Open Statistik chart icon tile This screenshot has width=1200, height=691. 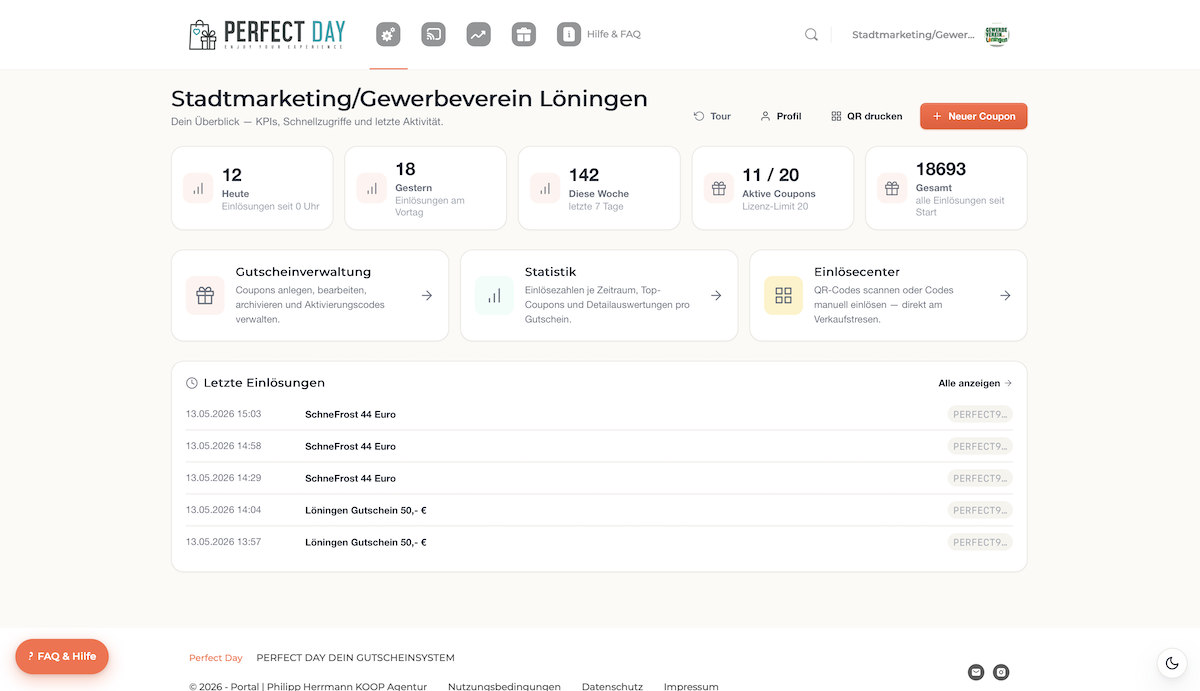494,295
